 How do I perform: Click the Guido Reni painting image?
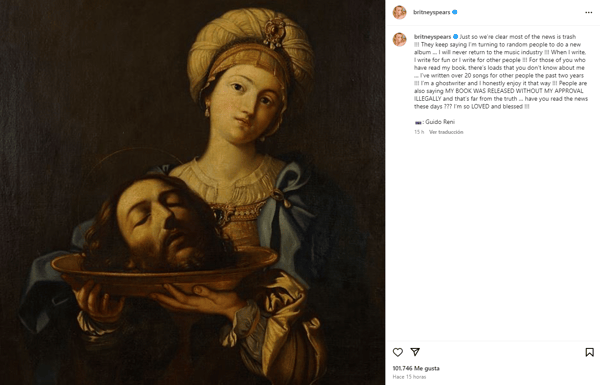pyautogui.click(x=192, y=192)
